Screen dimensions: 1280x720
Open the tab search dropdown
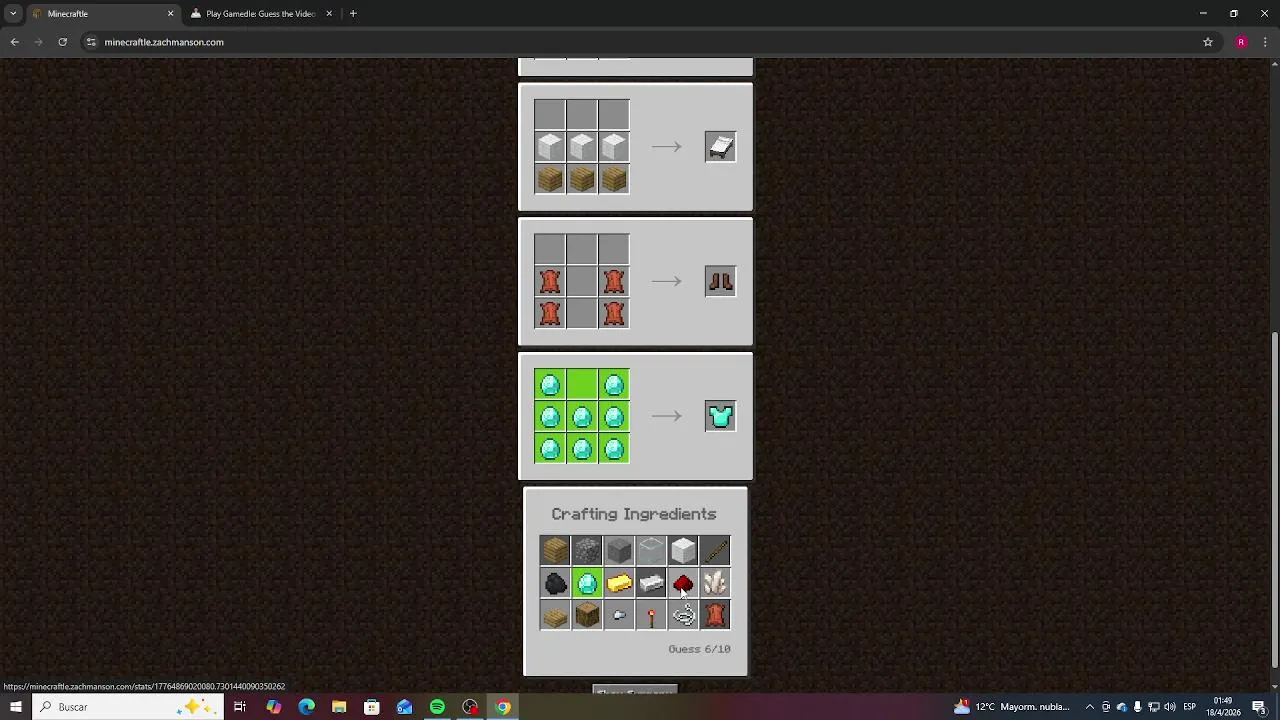(x=13, y=14)
